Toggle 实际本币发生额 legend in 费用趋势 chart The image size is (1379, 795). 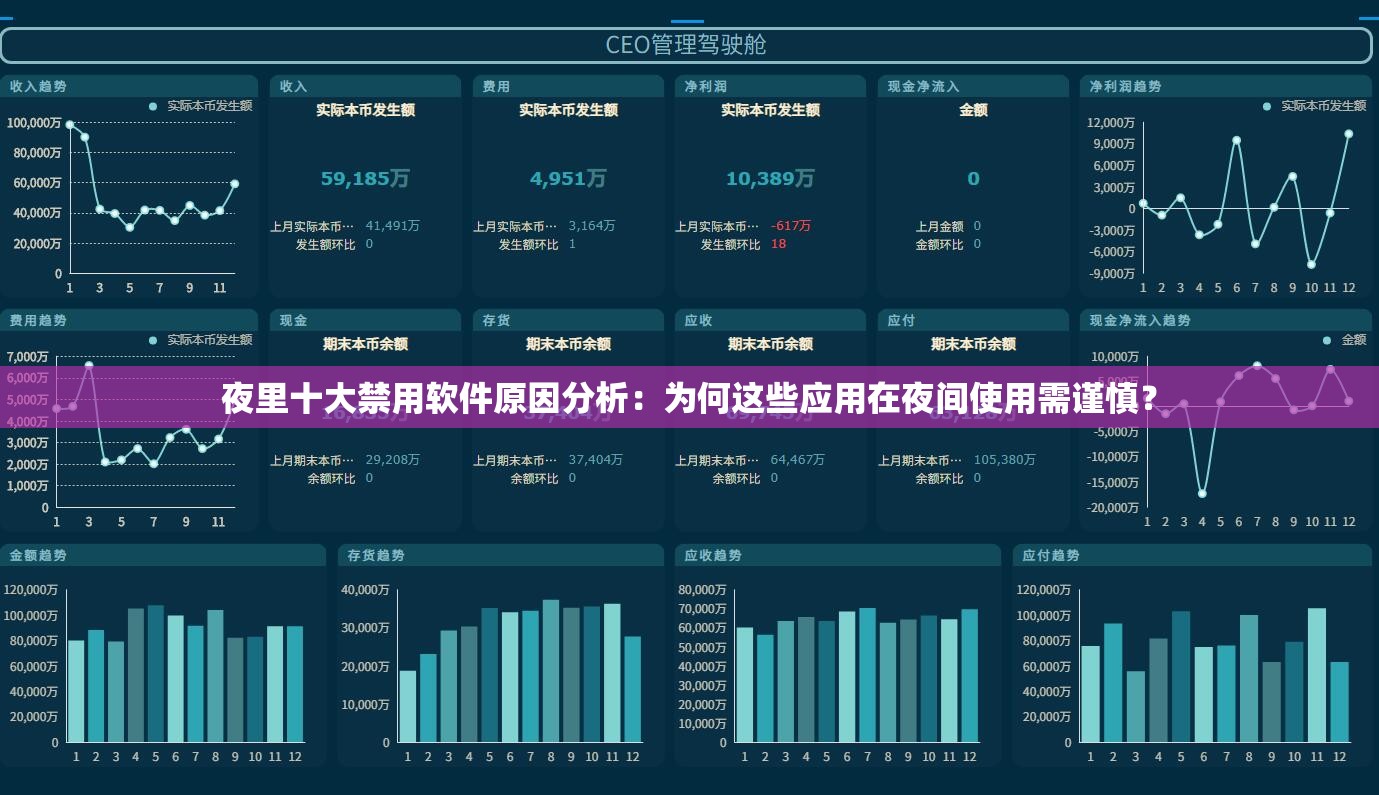[x=201, y=340]
